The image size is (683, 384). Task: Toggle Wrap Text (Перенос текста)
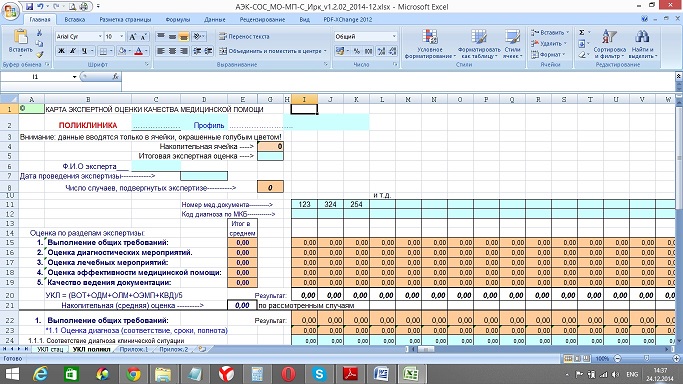[244, 37]
